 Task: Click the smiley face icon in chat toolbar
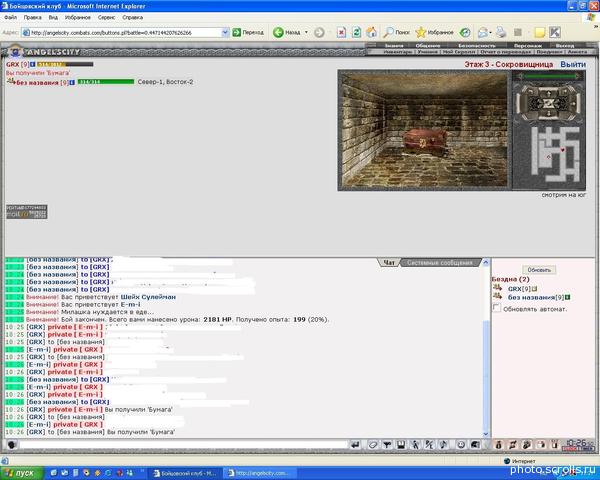coord(461,445)
